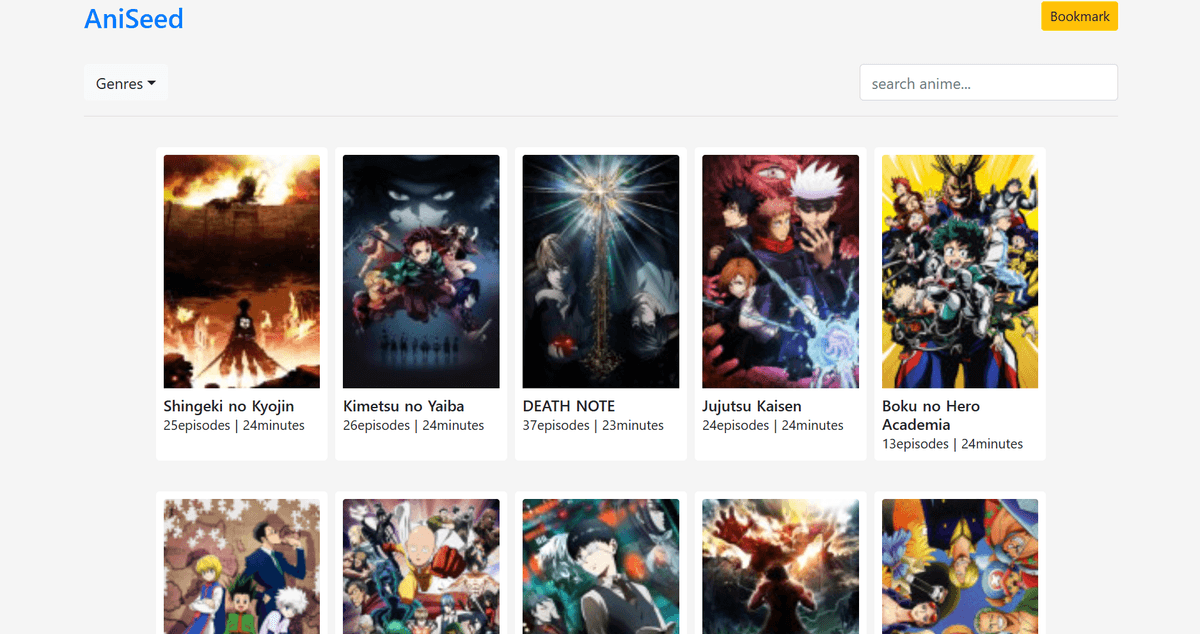
Task: Open the Genres dropdown menu
Action: coord(125,84)
